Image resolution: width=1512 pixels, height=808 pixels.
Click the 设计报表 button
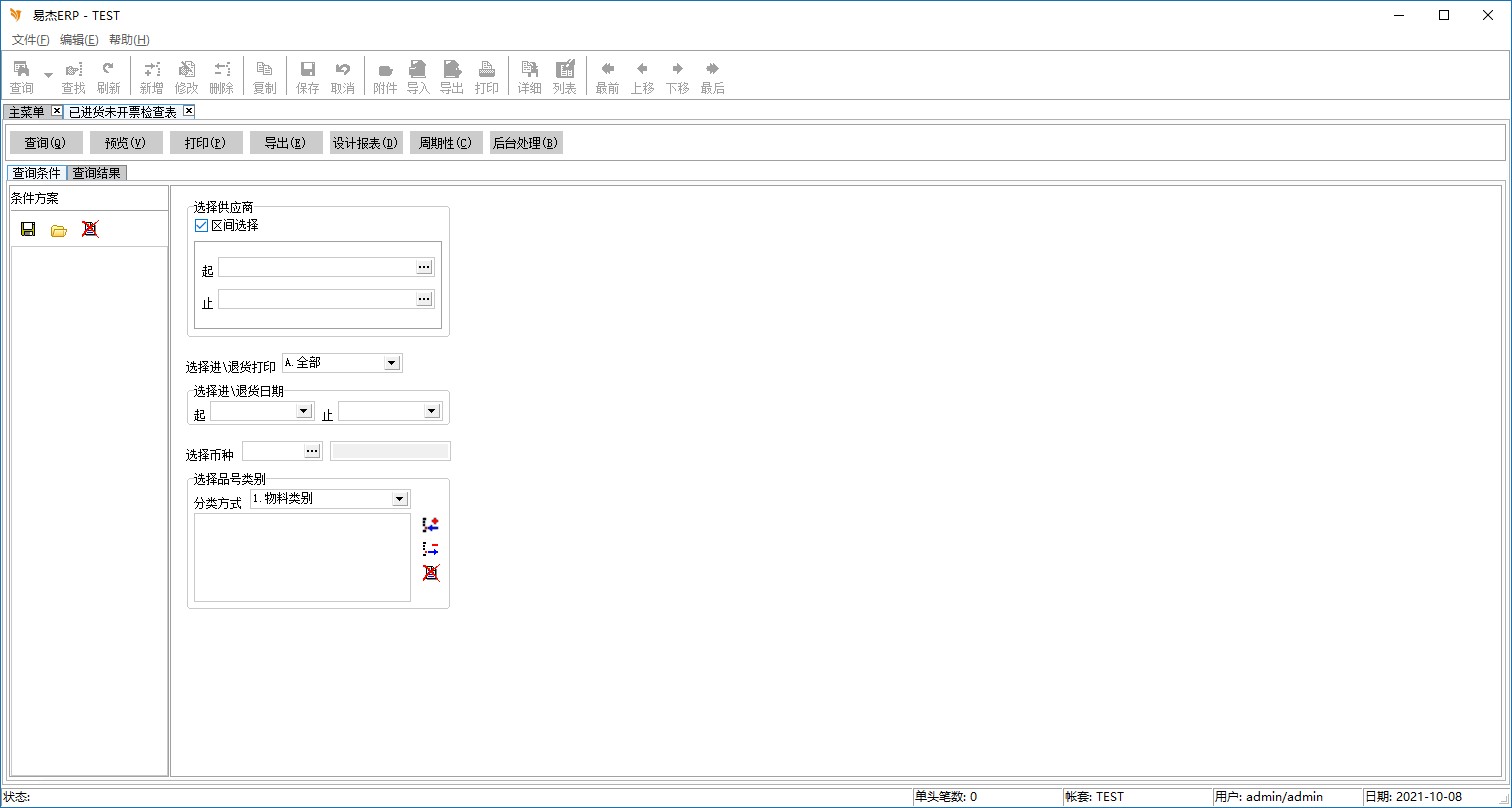366,143
